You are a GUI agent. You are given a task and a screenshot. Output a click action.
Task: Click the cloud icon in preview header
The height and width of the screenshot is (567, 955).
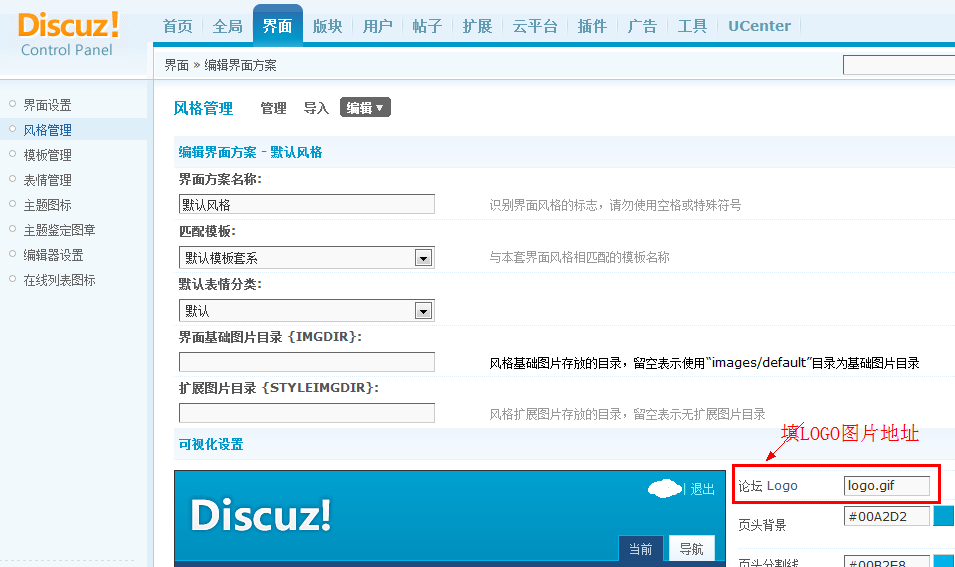pyautogui.click(x=664, y=488)
